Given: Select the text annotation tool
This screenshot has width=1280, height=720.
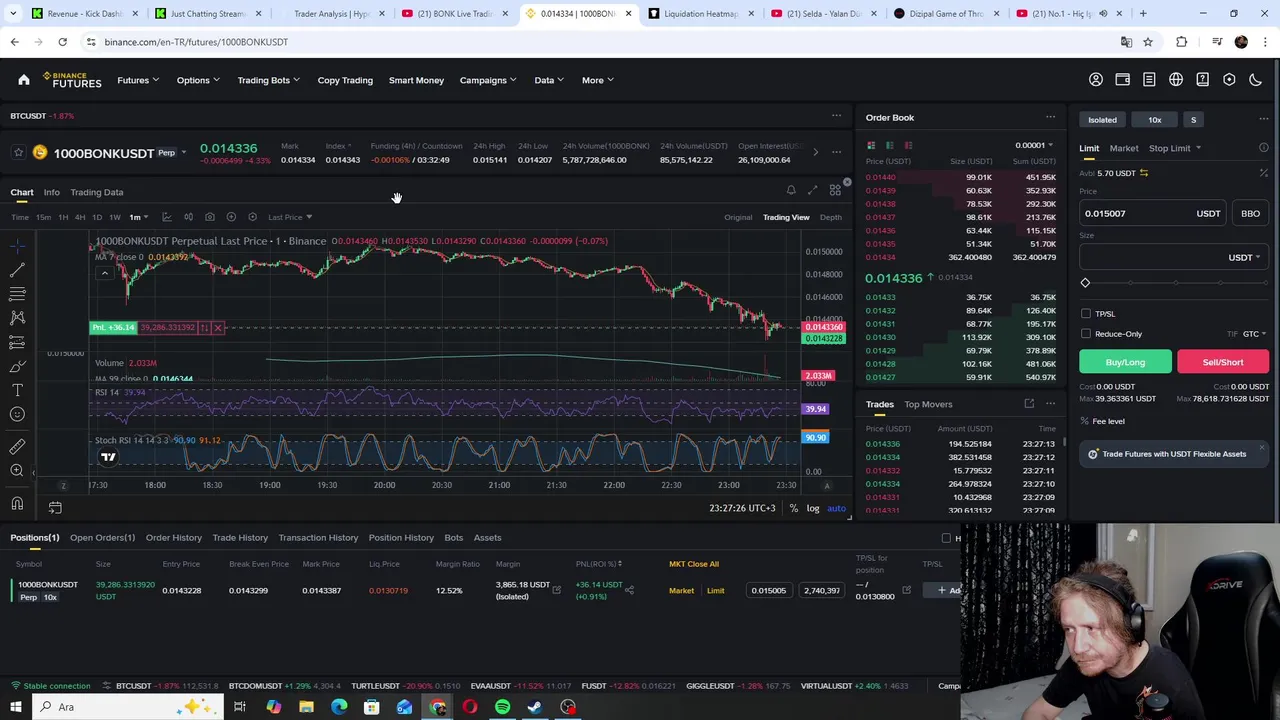Looking at the screenshot, I should click(x=17, y=390).
